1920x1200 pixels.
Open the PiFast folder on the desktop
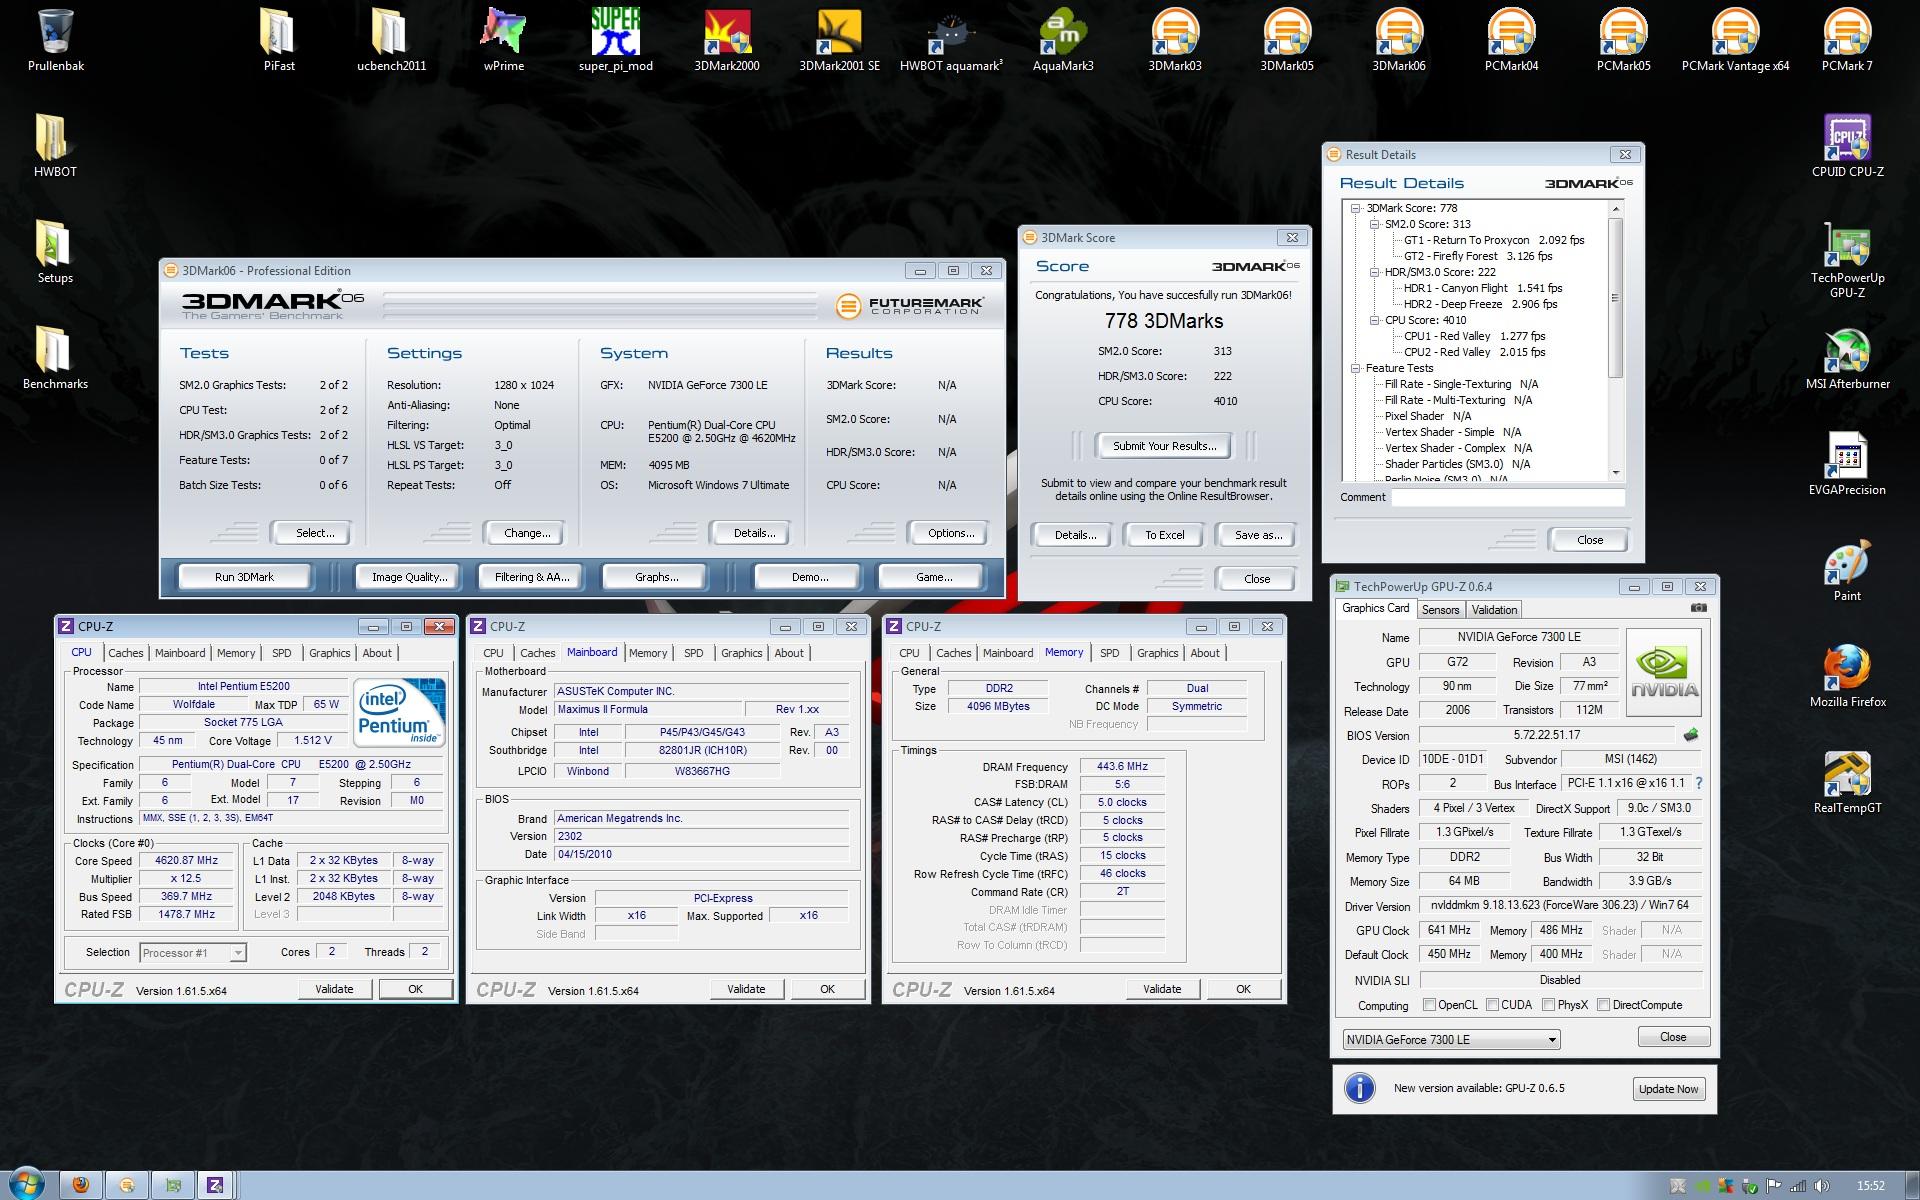click(279, 40)
